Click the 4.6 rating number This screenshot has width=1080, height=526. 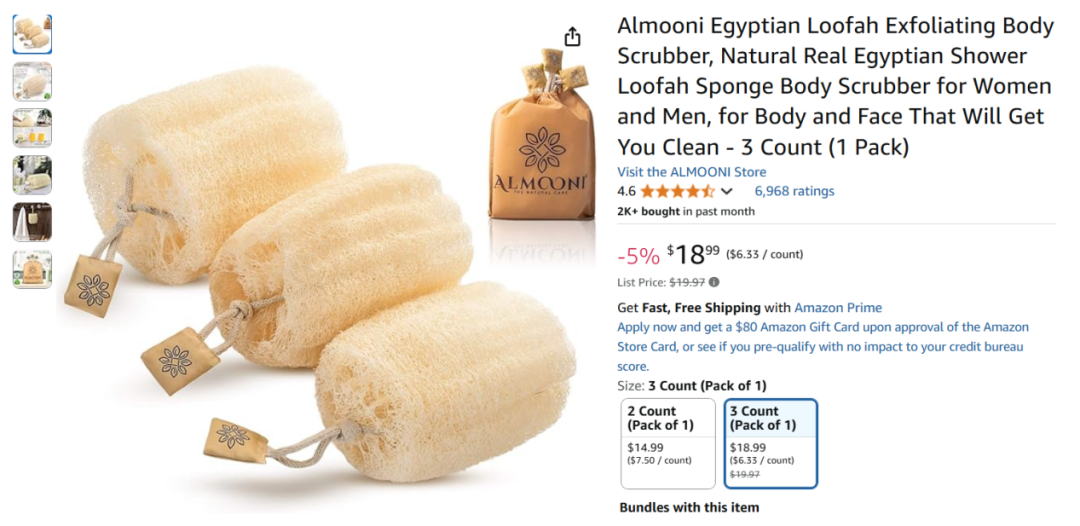(x=626, y=191)
